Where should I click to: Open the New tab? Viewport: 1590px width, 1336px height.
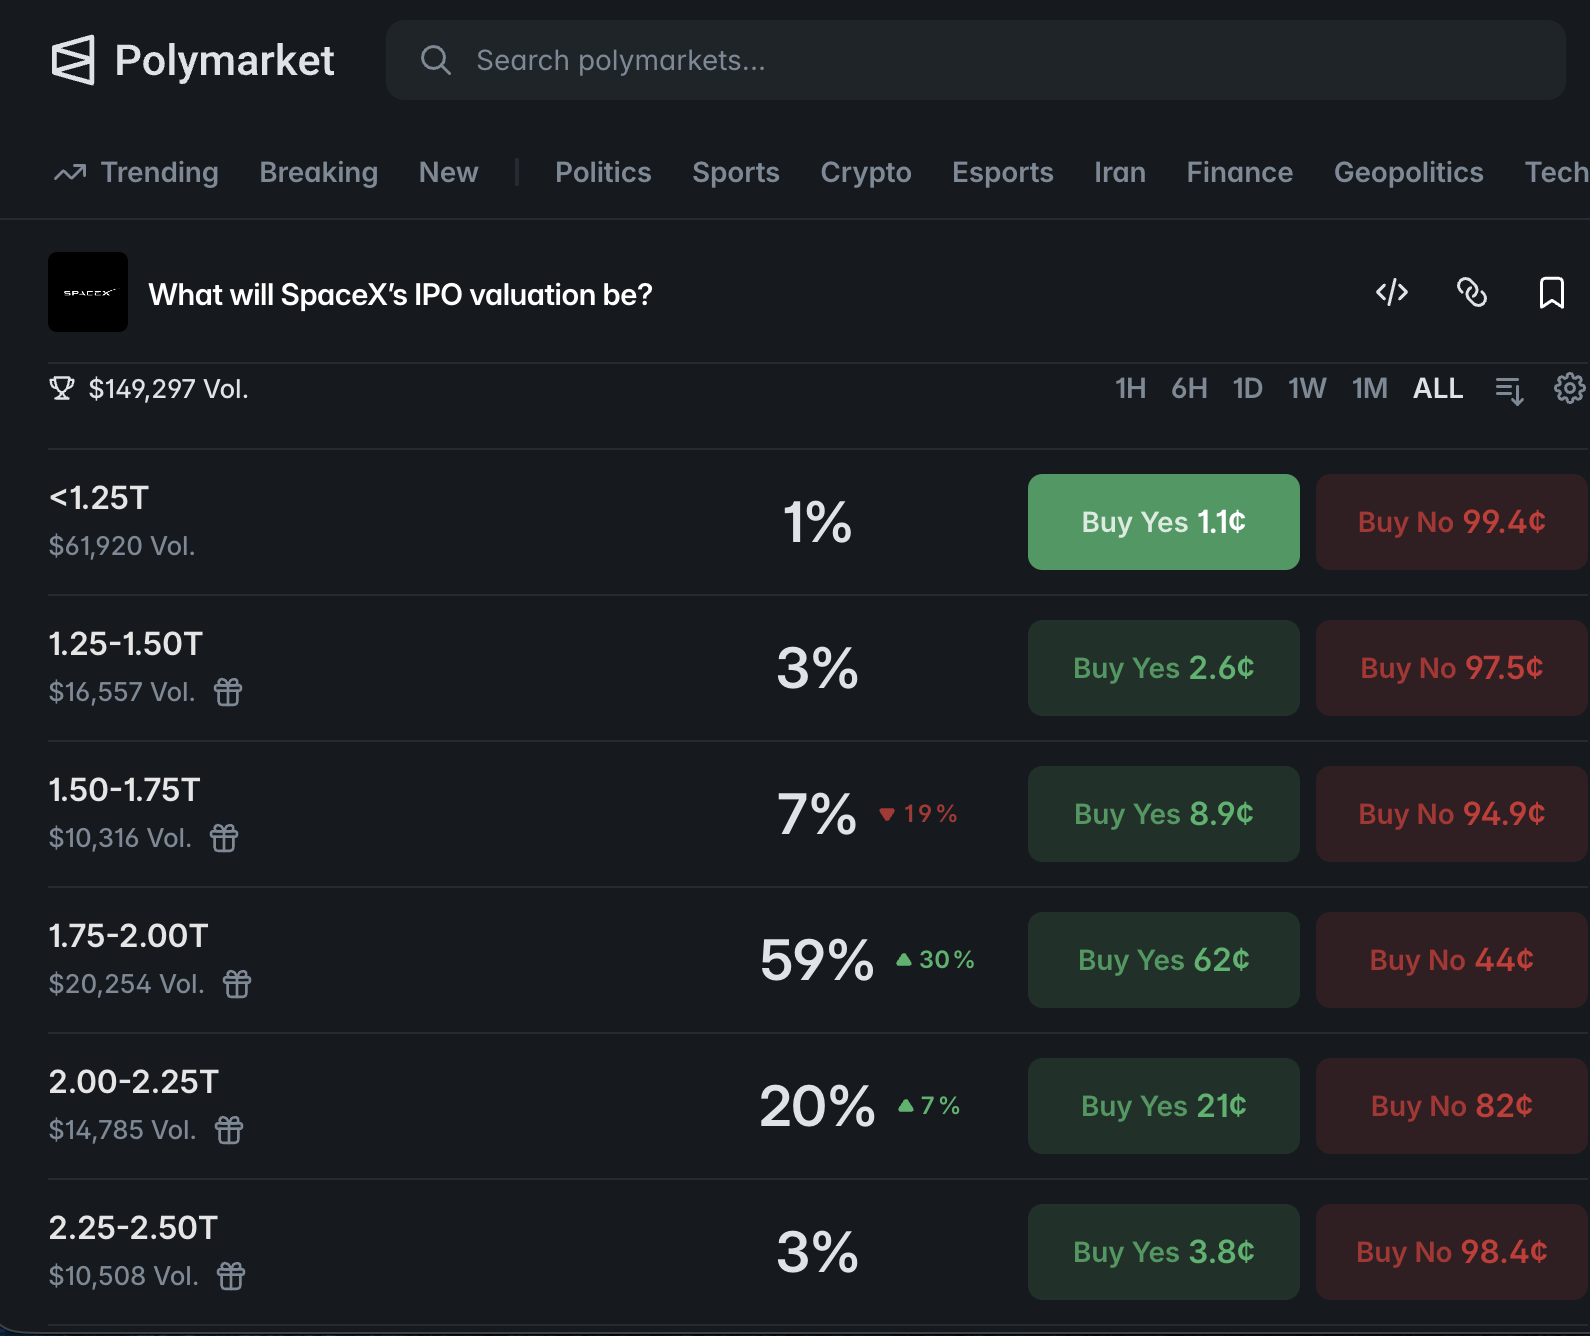click(x=448, y=172)
